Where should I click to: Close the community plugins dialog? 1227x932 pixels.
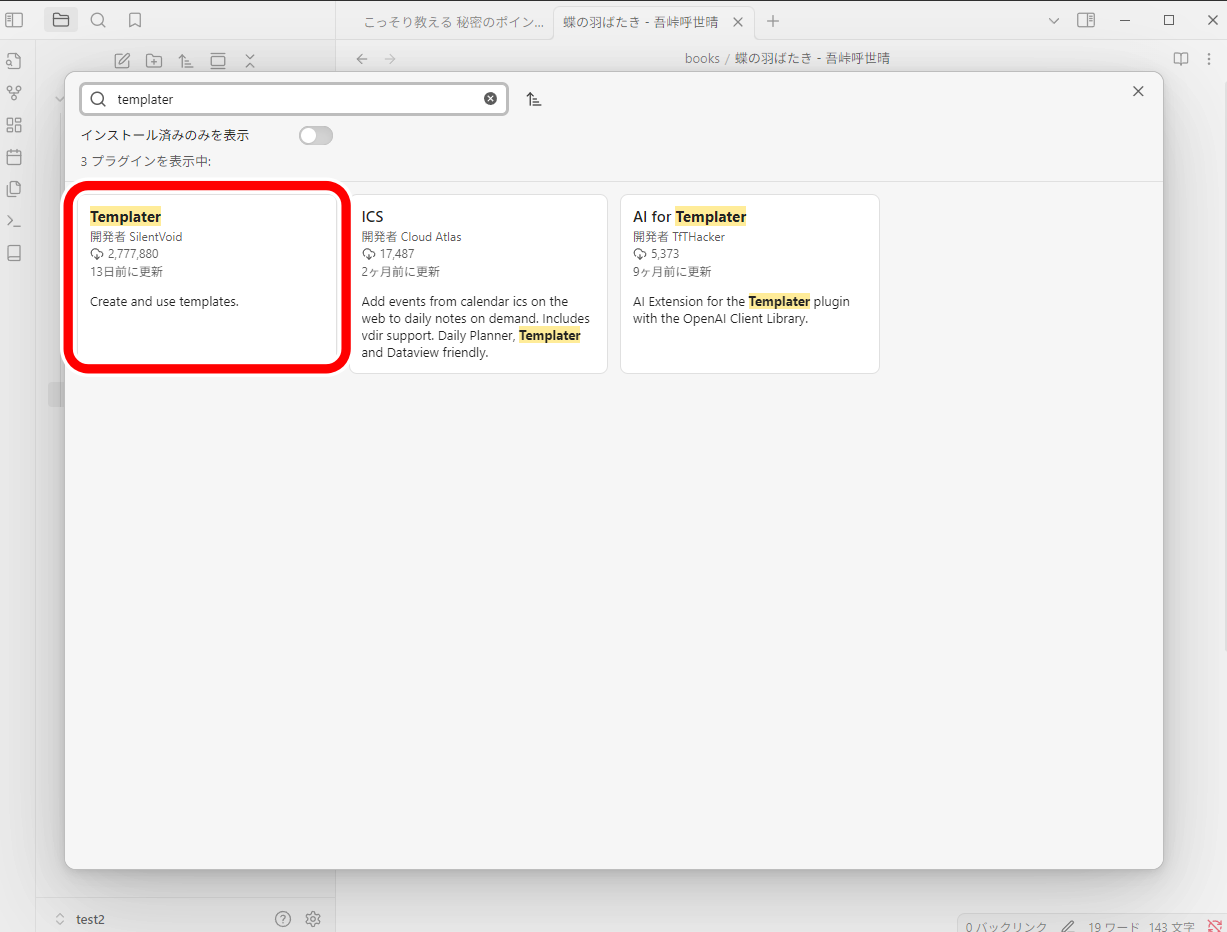click(x=1138, y=91)
